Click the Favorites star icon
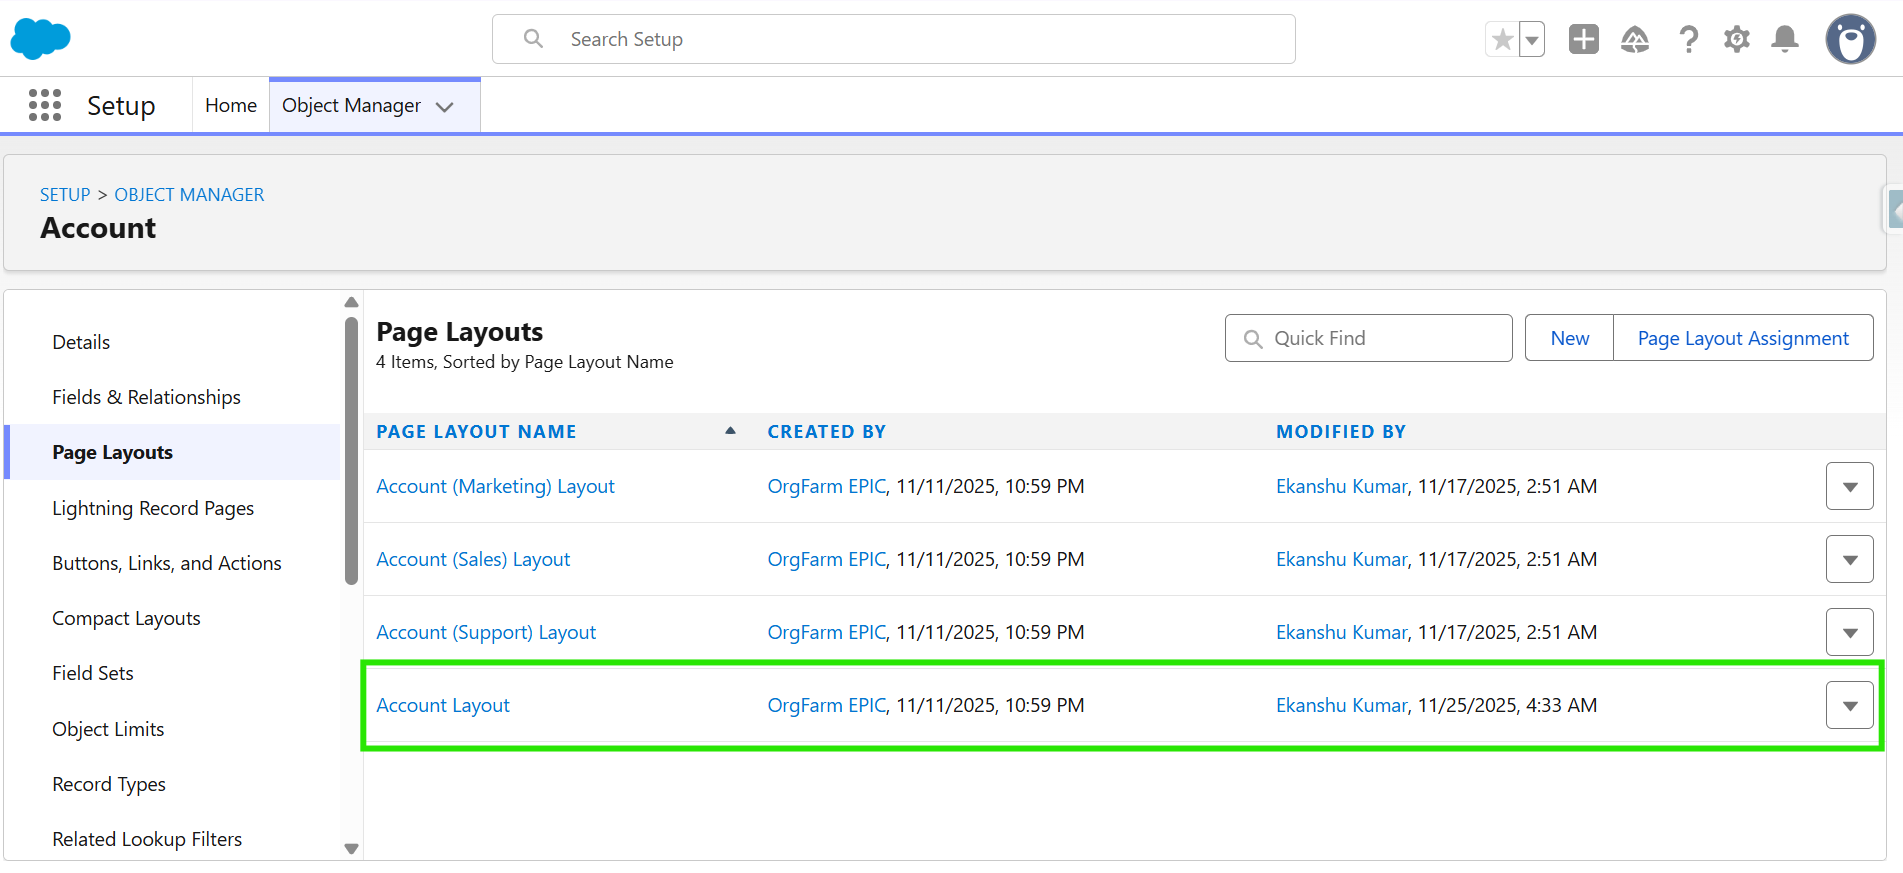Screen dimensions: 1903x873 1502,40
